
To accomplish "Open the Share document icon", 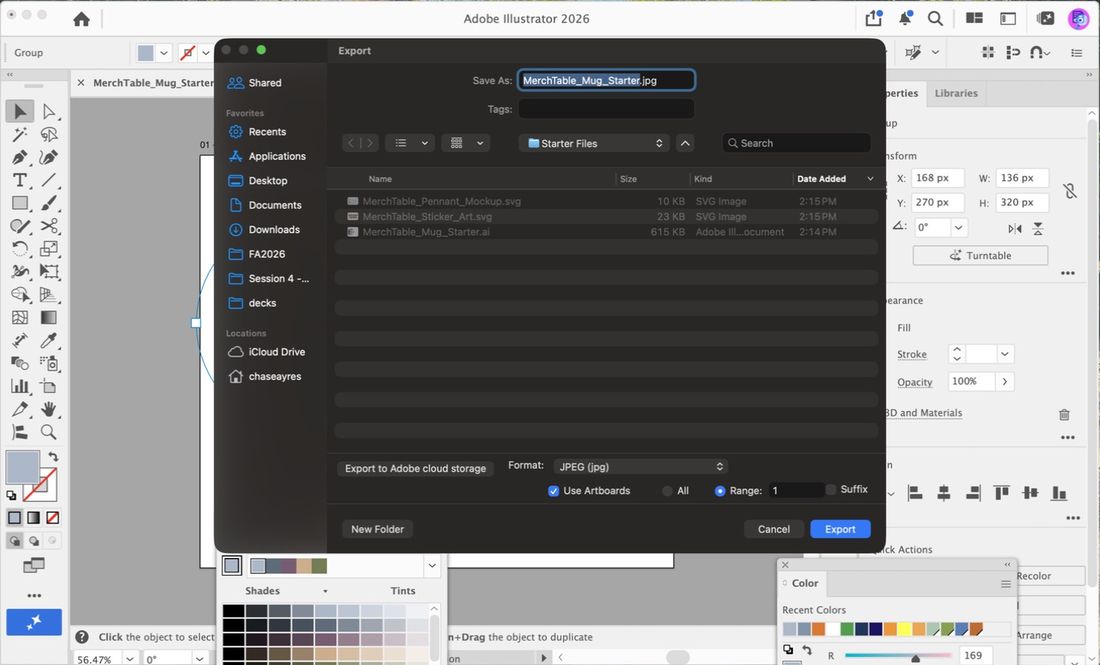I will 873,18.
